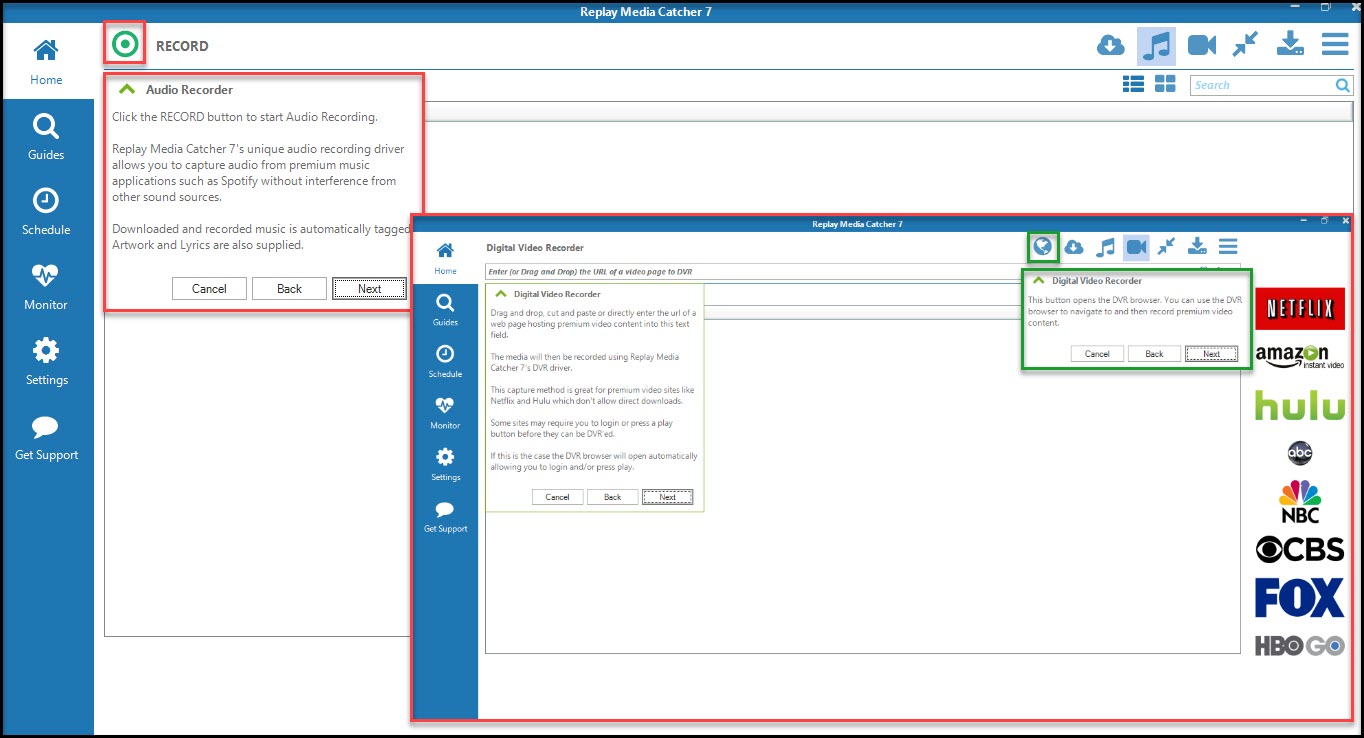Screen dimensions: 1364x738
Task: Open Home in the main window sidebar
Action: click(46, 61)
